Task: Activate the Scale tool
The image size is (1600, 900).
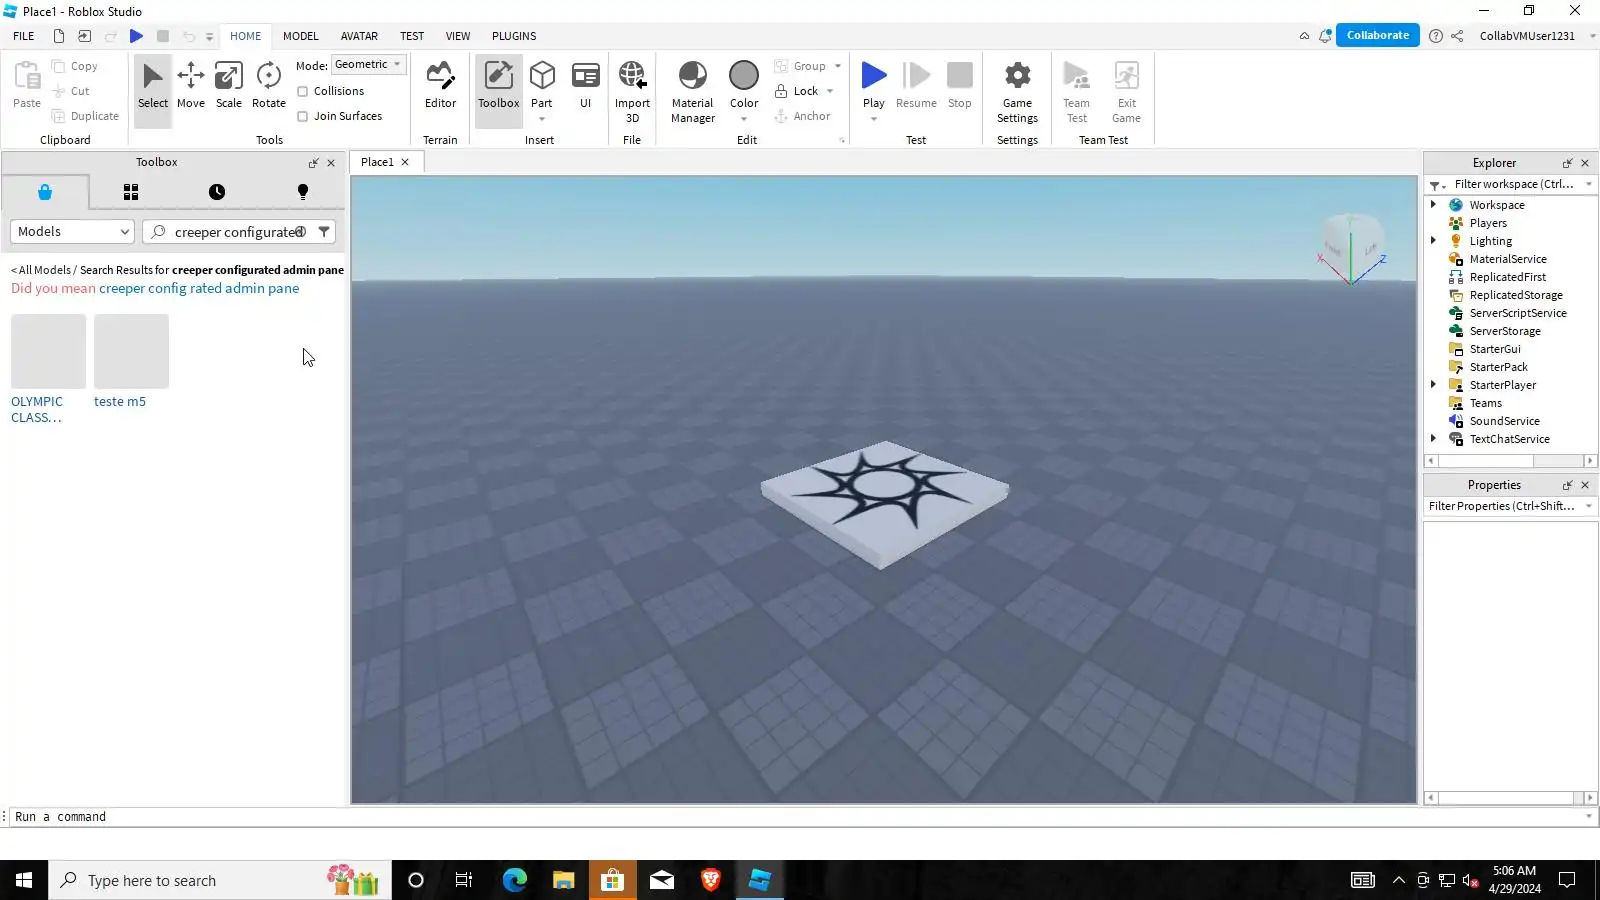Action: click(x=229, y=86)
